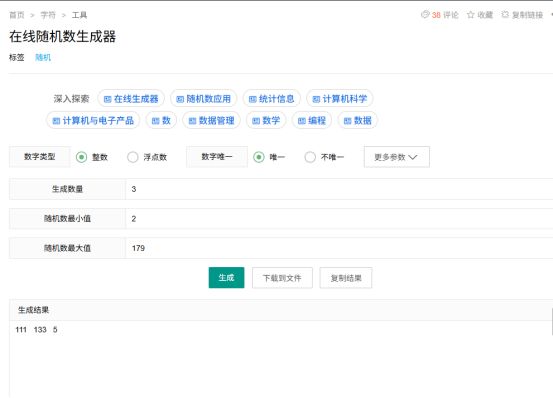
Task: Click the 收藏 favorite label
Action: [485, 15]
